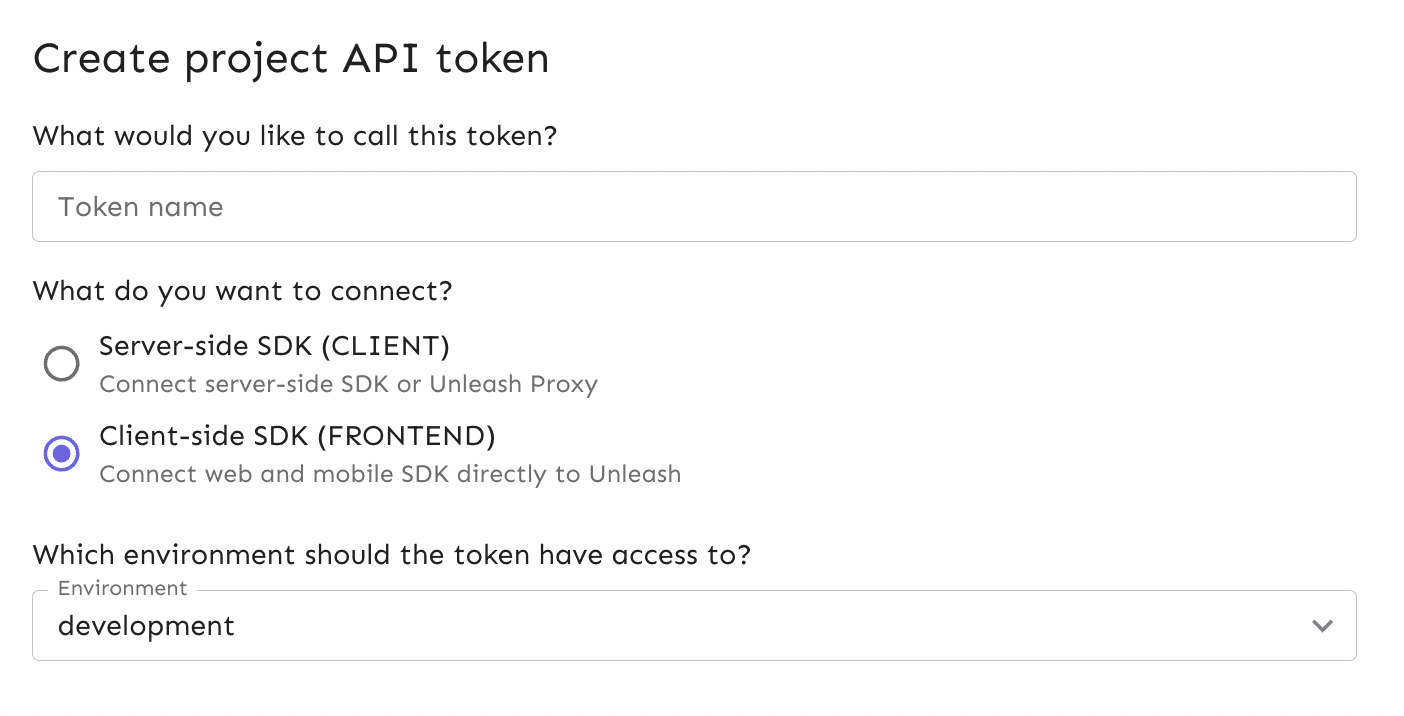Select the word 'development' in the environment field

click(x=147, y=625)
